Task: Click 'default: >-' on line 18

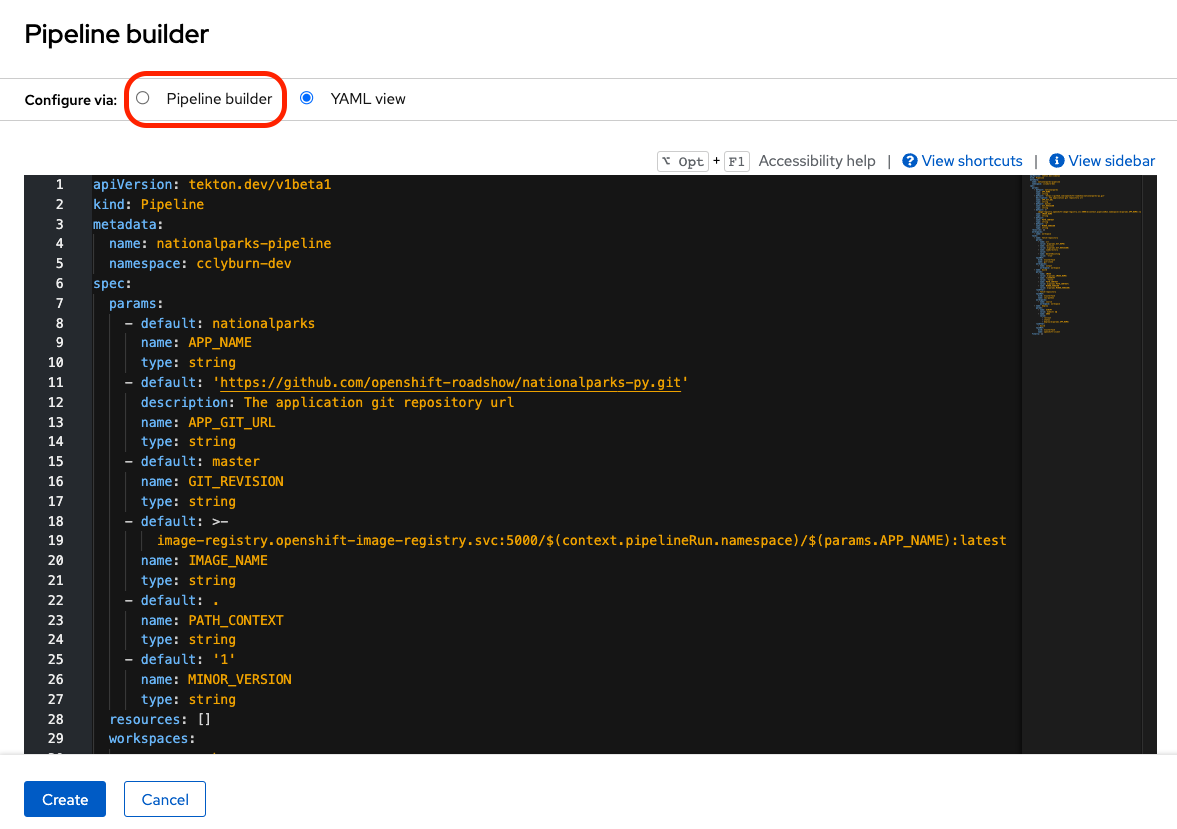Action: coord(184,521)
